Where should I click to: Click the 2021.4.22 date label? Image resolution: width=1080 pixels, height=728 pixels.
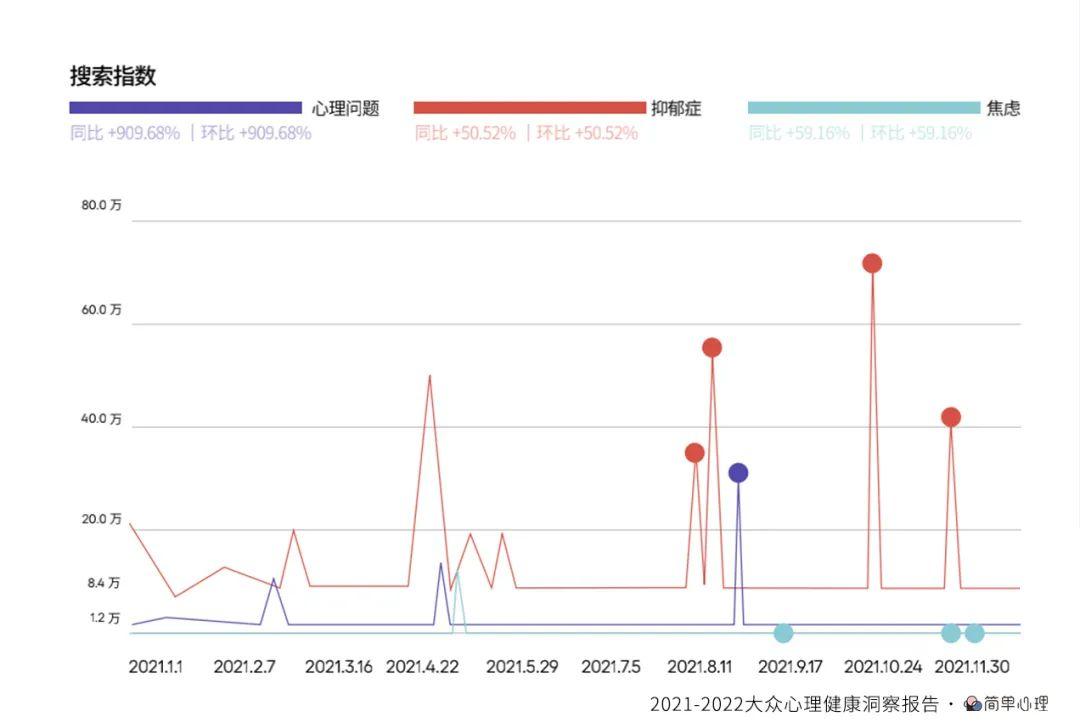[422, 667]
